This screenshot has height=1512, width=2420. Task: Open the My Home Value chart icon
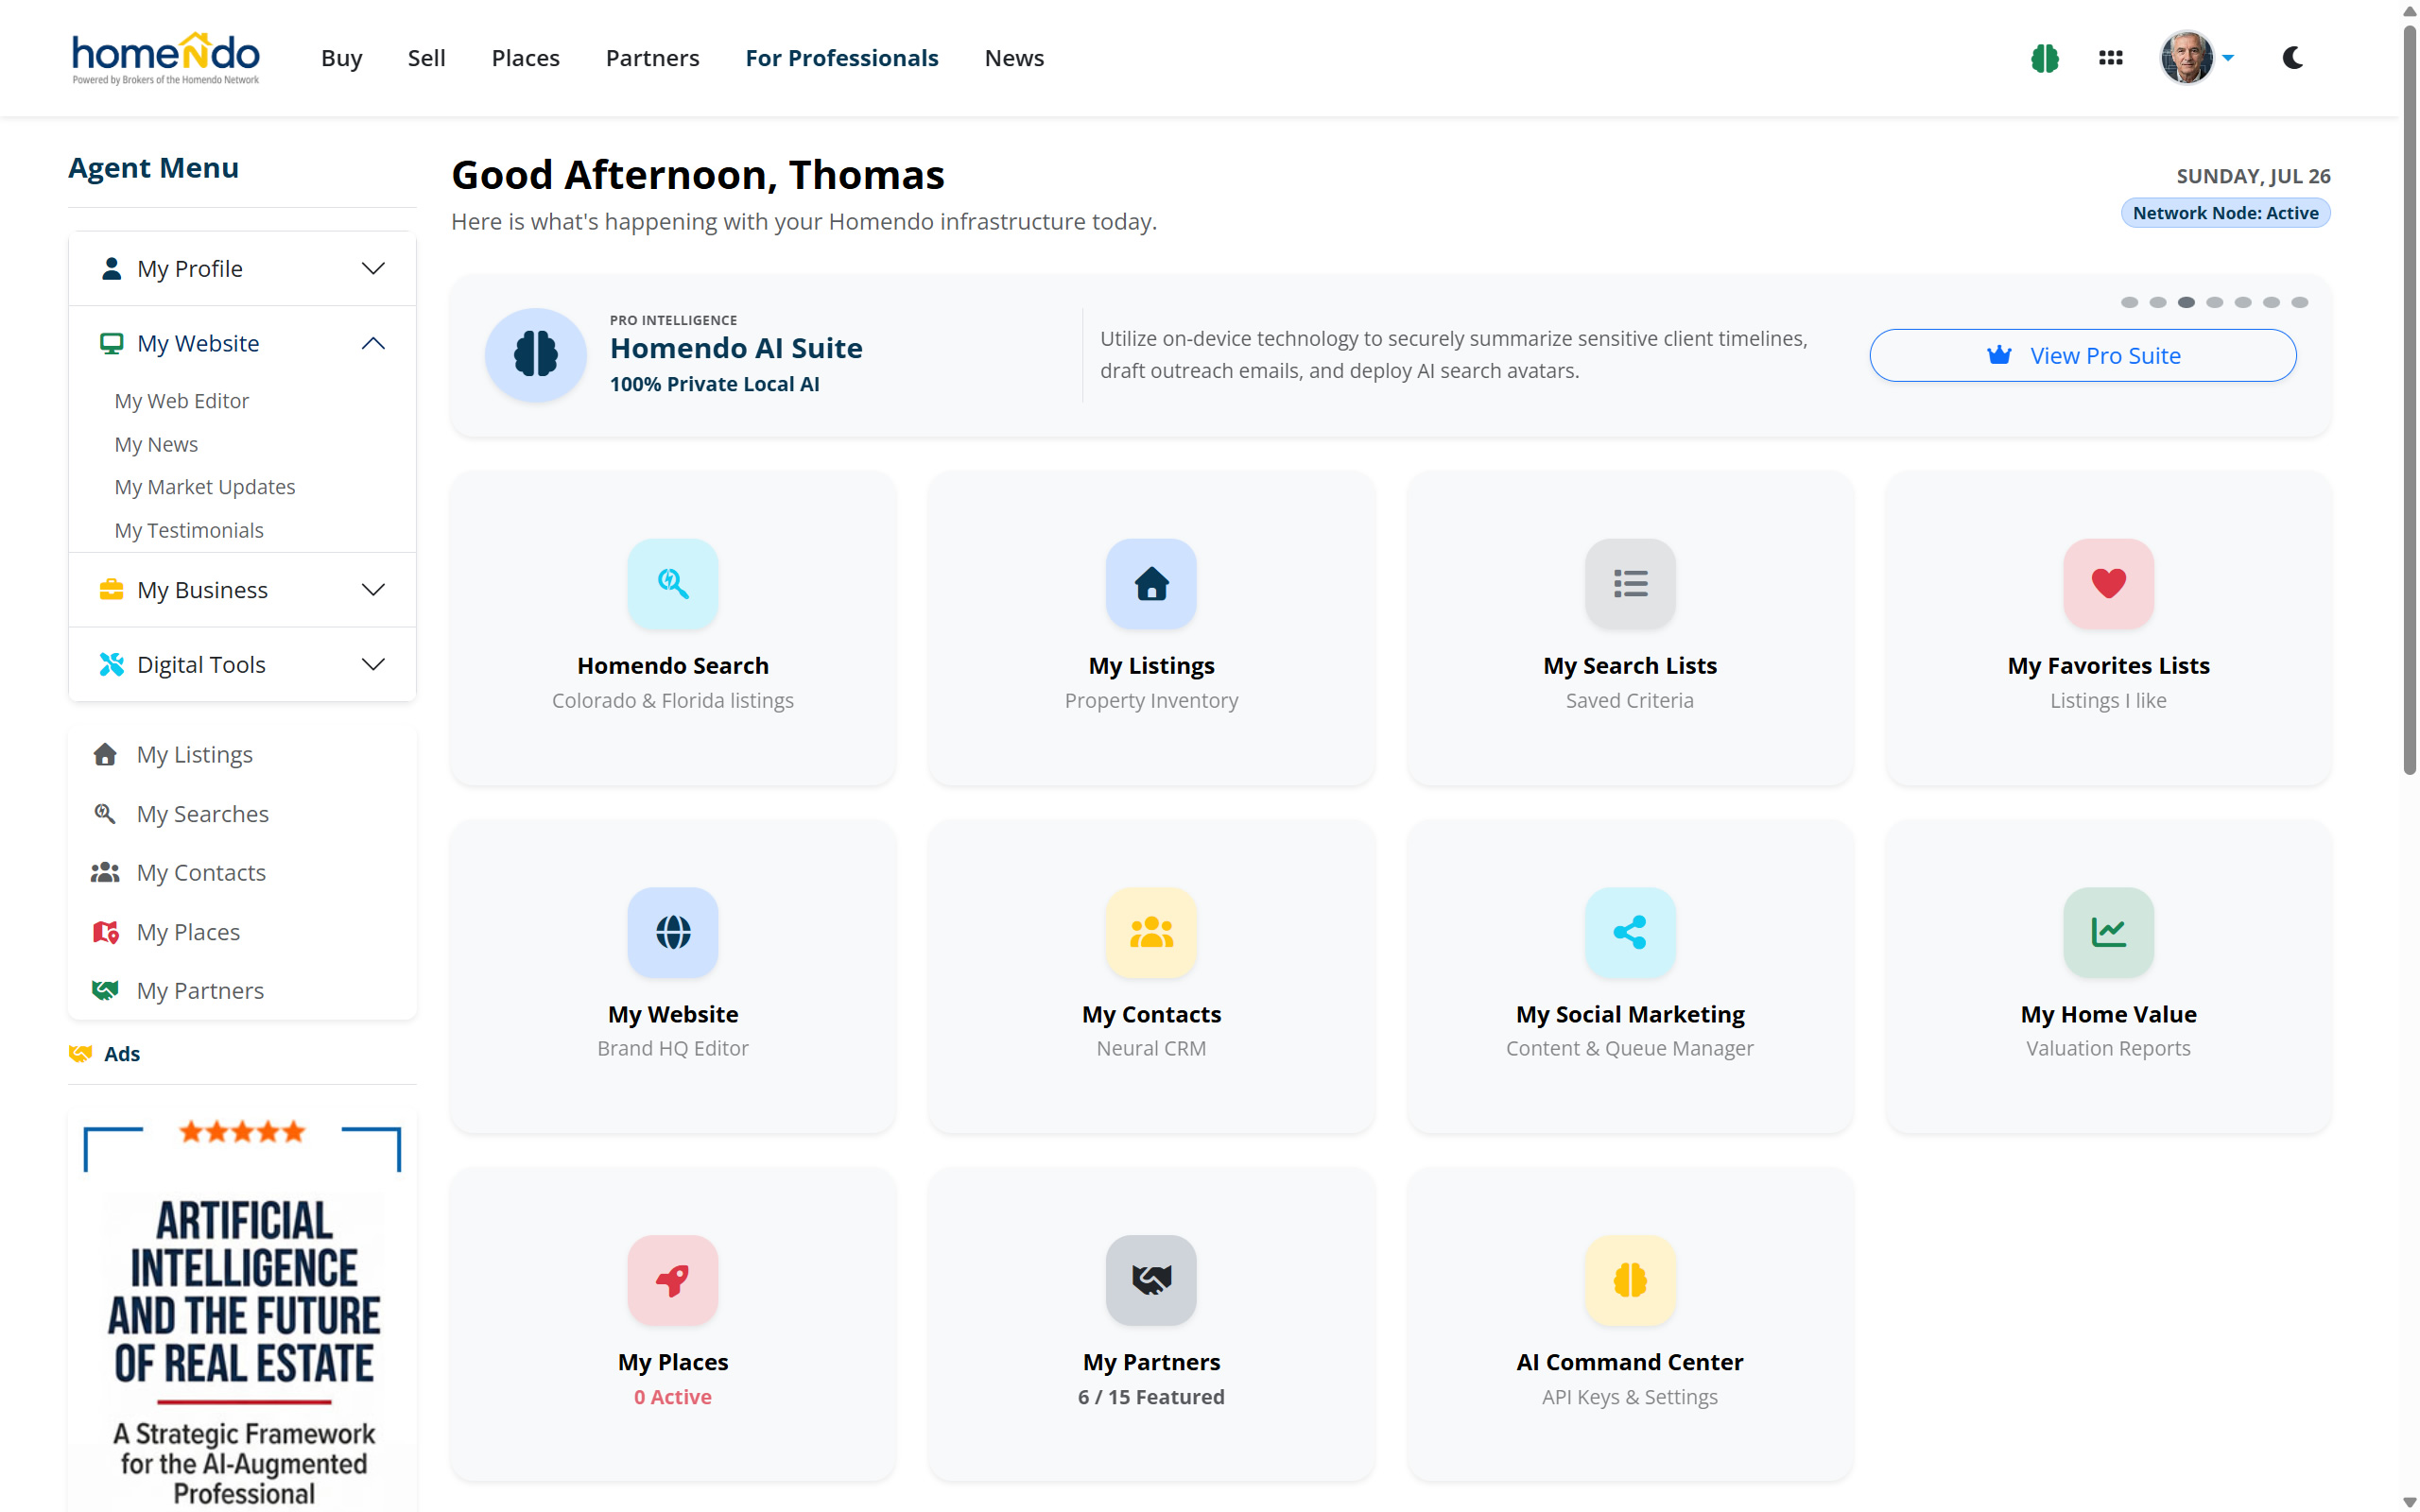click(2108, 932)
